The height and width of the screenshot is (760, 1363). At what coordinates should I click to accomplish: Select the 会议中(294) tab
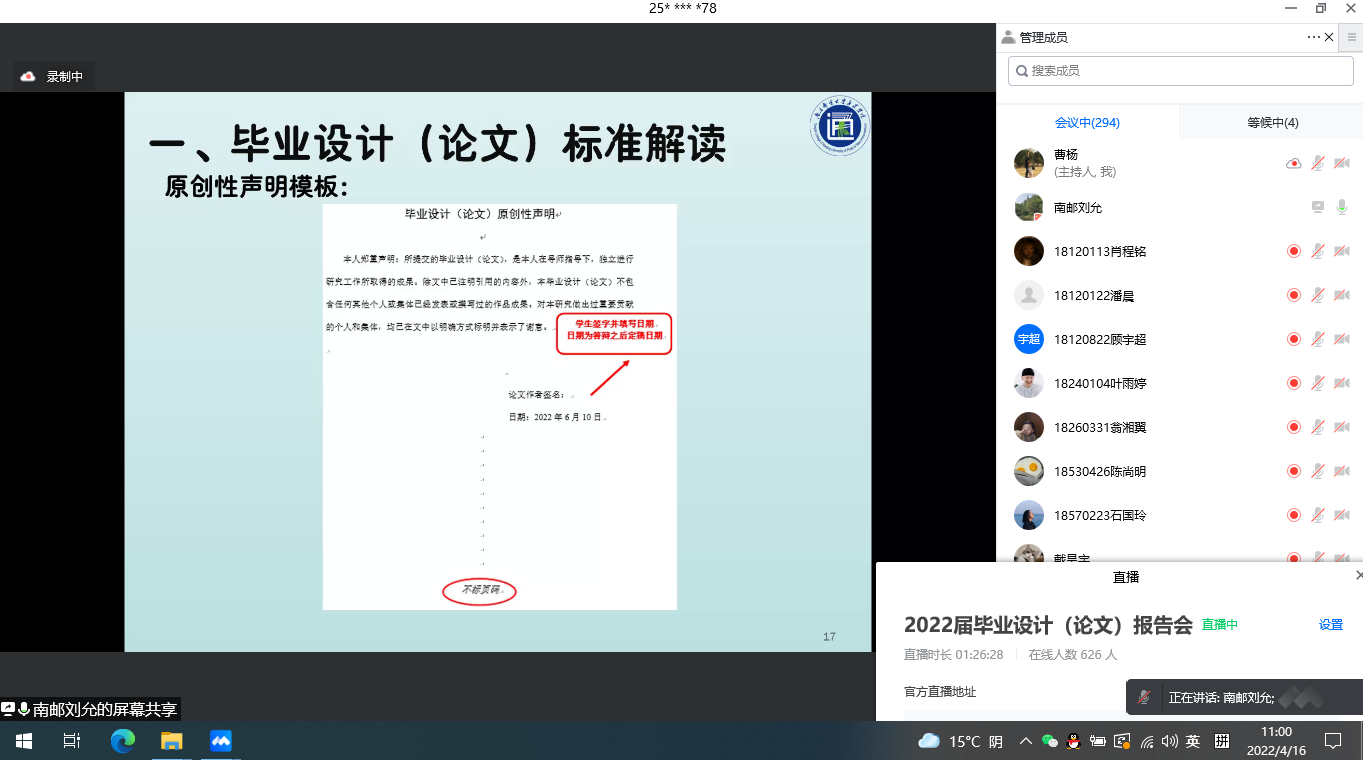pos(1087,122)
